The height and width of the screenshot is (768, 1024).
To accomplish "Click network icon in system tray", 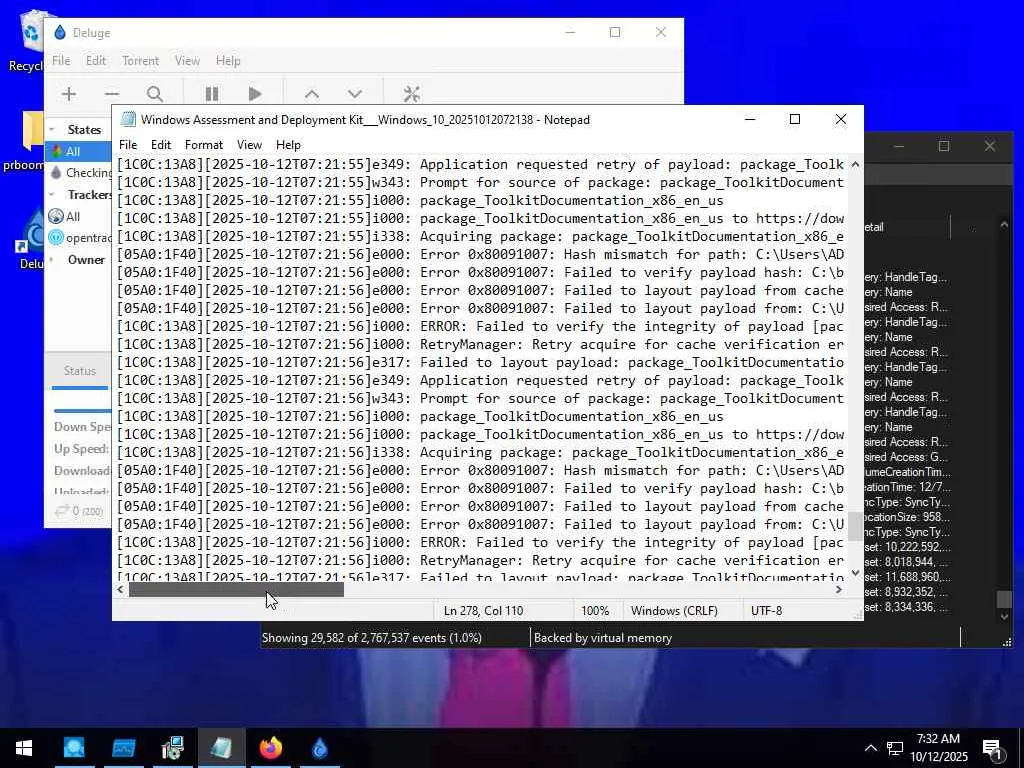I will pyautogui.click(x=895, y=748).
